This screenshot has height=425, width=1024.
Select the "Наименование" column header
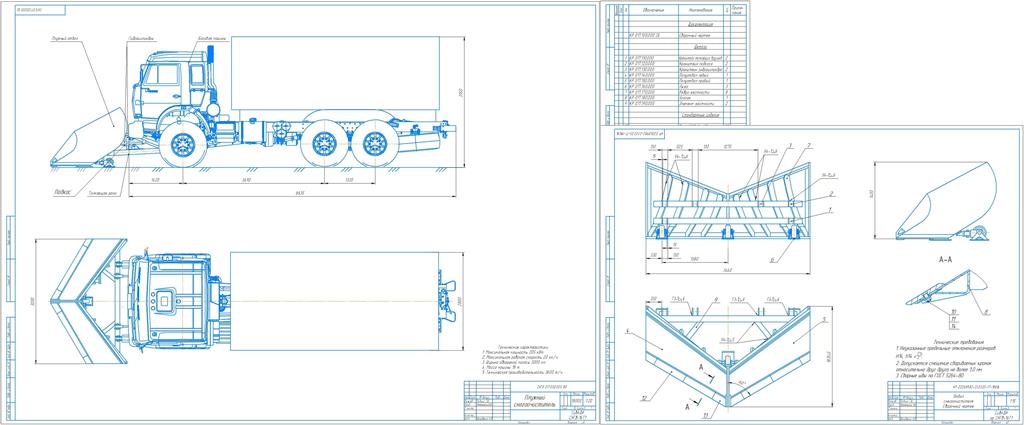coord(699,10)
